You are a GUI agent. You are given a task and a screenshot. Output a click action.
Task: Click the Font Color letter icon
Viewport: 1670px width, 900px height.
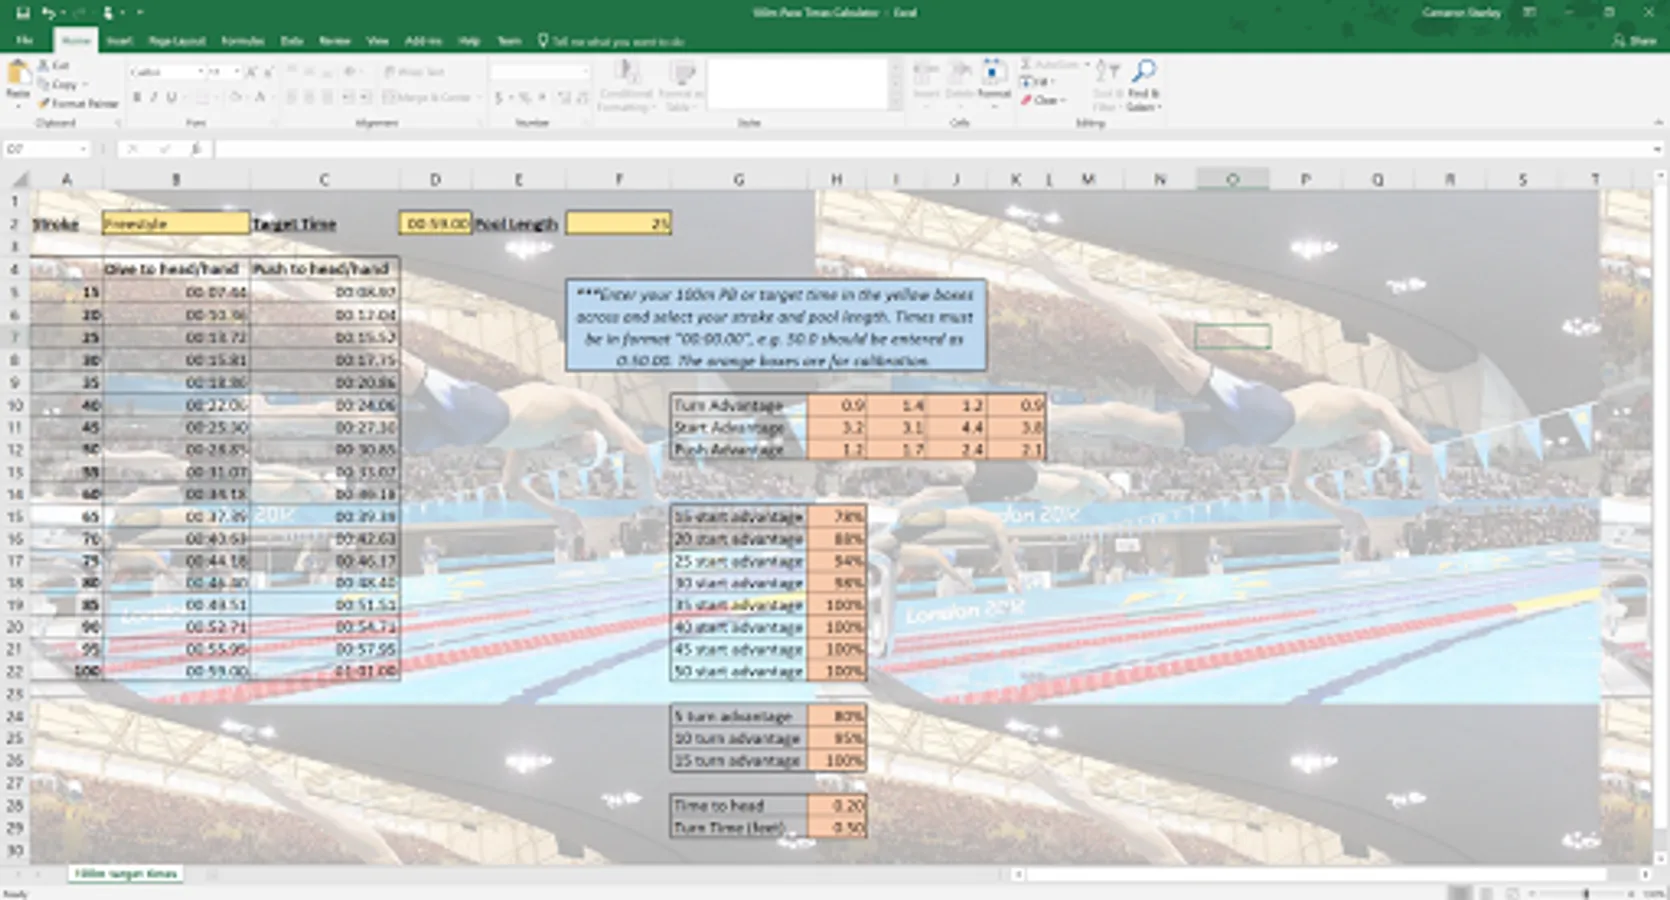(x=259, y=98)
